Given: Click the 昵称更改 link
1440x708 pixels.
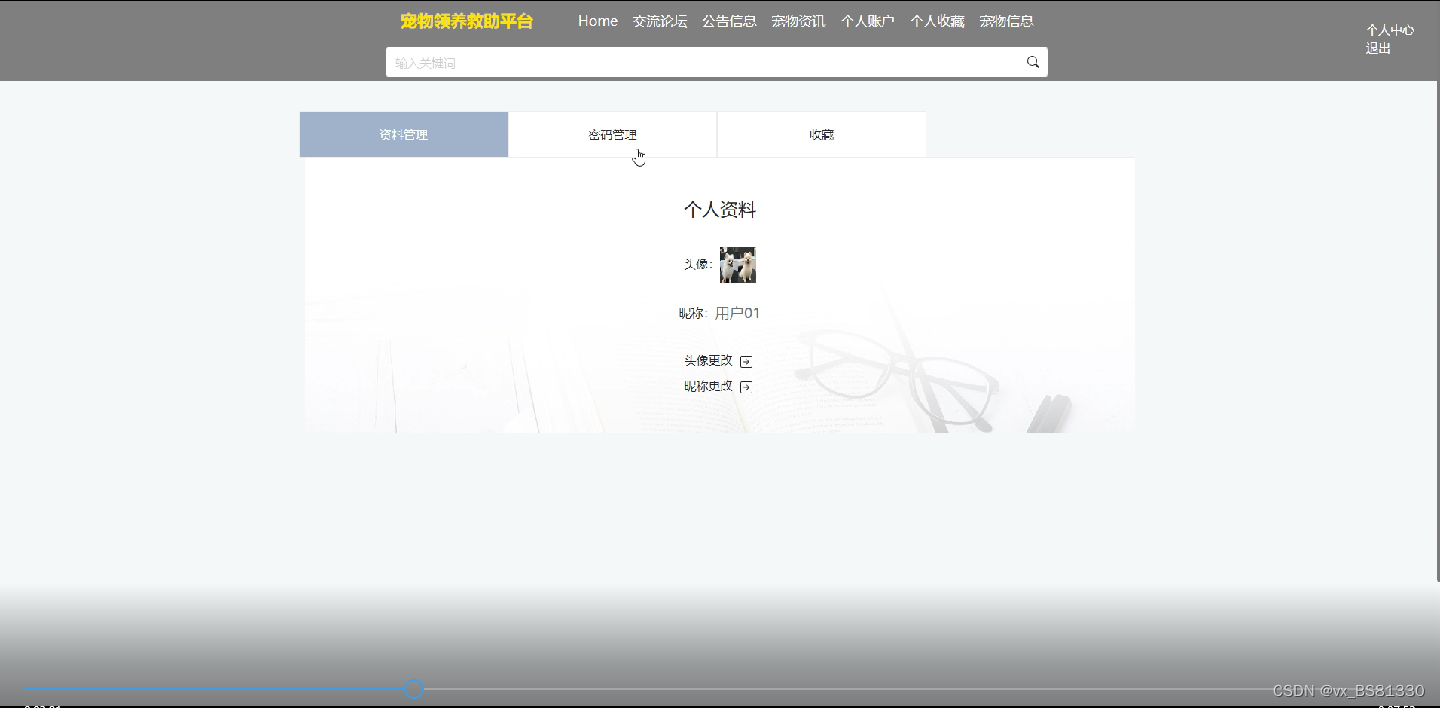Looking at the screenshot, I should [x=708, y=386].
